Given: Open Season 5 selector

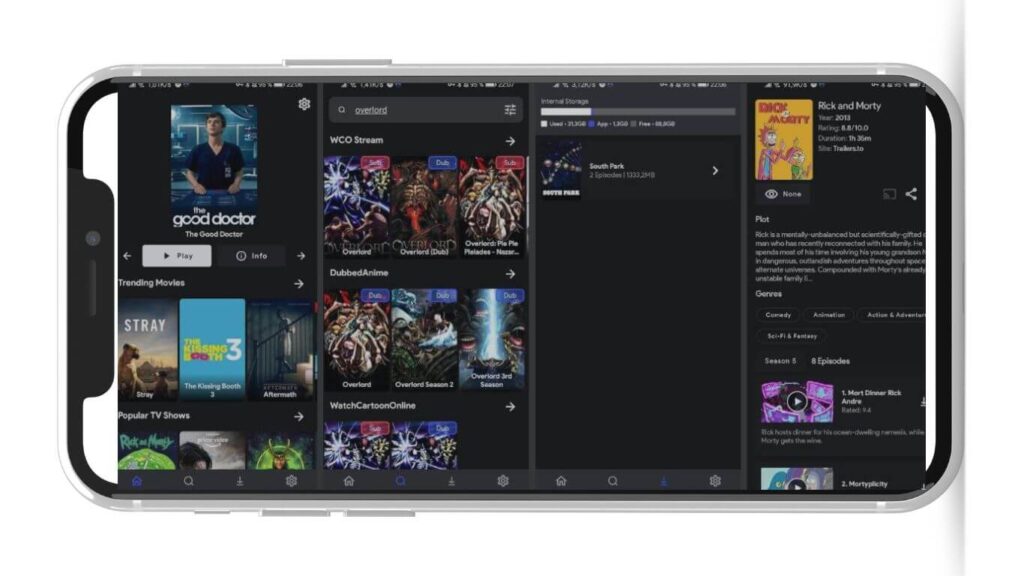Looking at the screenshot, I should coord(780,360).
